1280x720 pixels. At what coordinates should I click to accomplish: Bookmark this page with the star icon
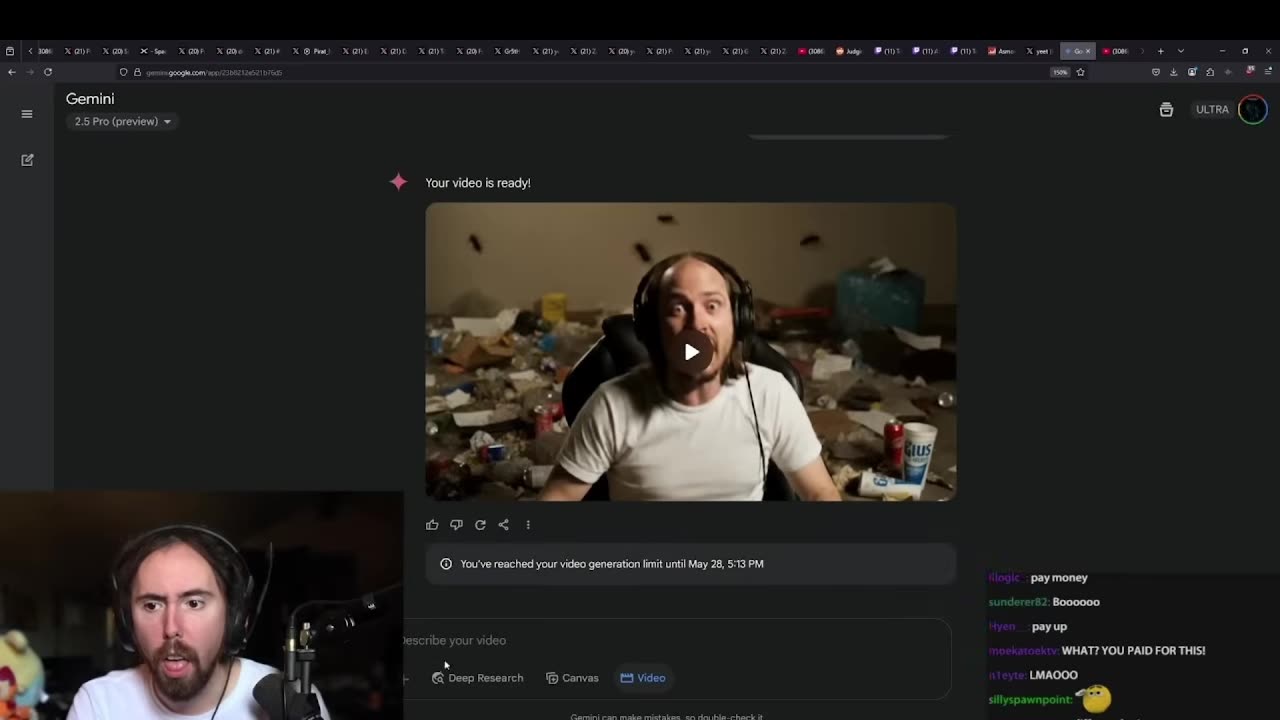coord(1080,72)
